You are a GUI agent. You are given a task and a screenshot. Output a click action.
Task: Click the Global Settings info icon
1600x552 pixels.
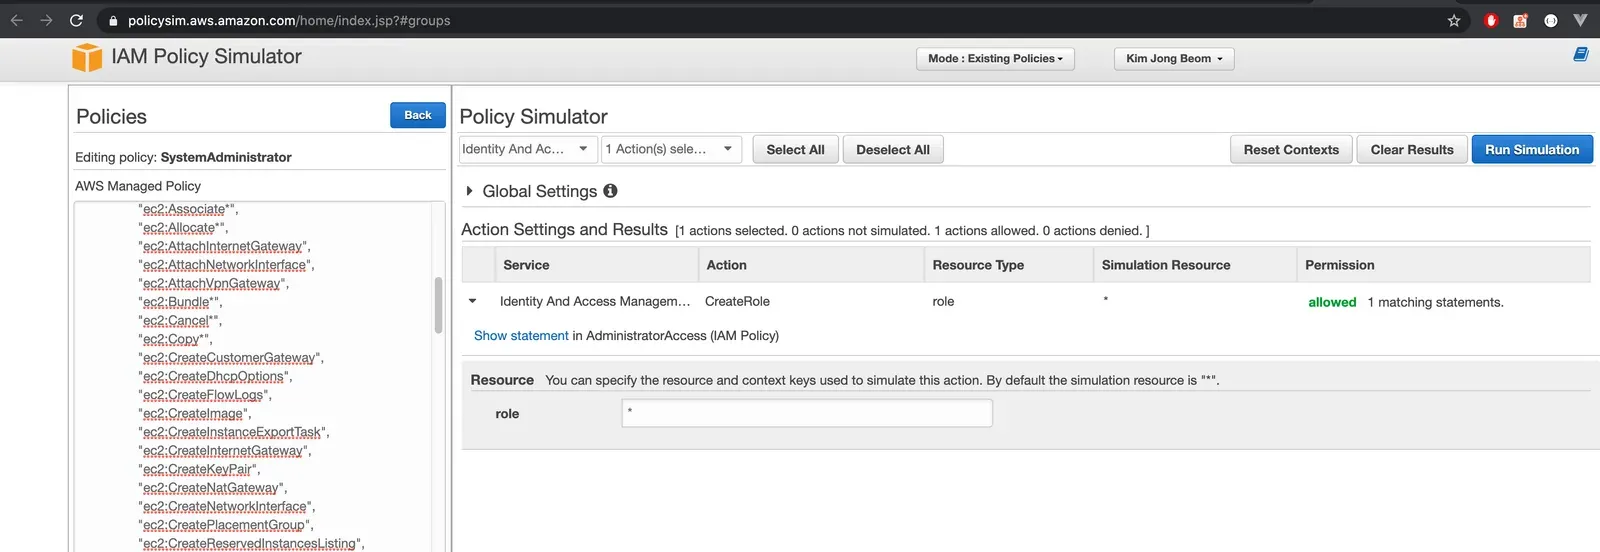pos(610,191)
